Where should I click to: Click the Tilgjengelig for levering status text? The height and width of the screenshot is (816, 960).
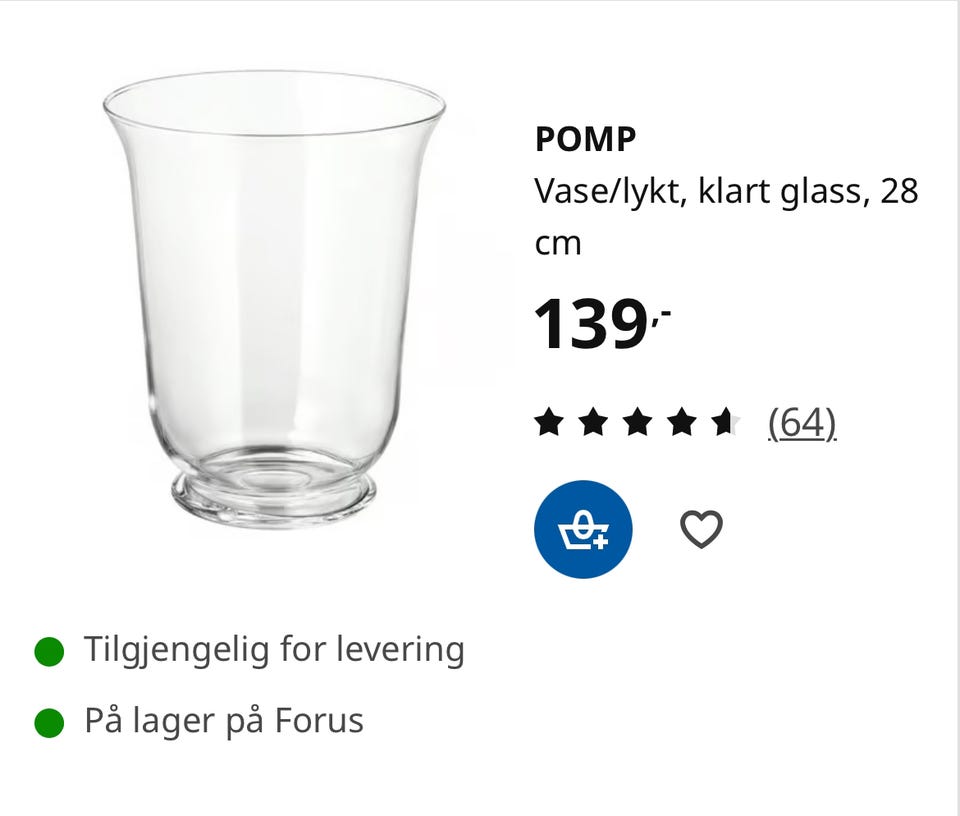(274, 650)
